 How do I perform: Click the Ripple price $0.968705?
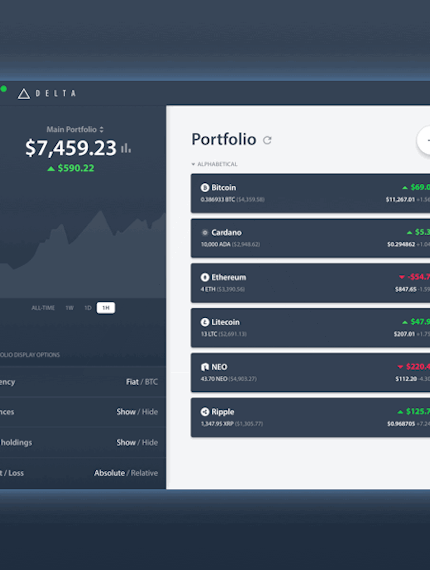tap(401, 424)
